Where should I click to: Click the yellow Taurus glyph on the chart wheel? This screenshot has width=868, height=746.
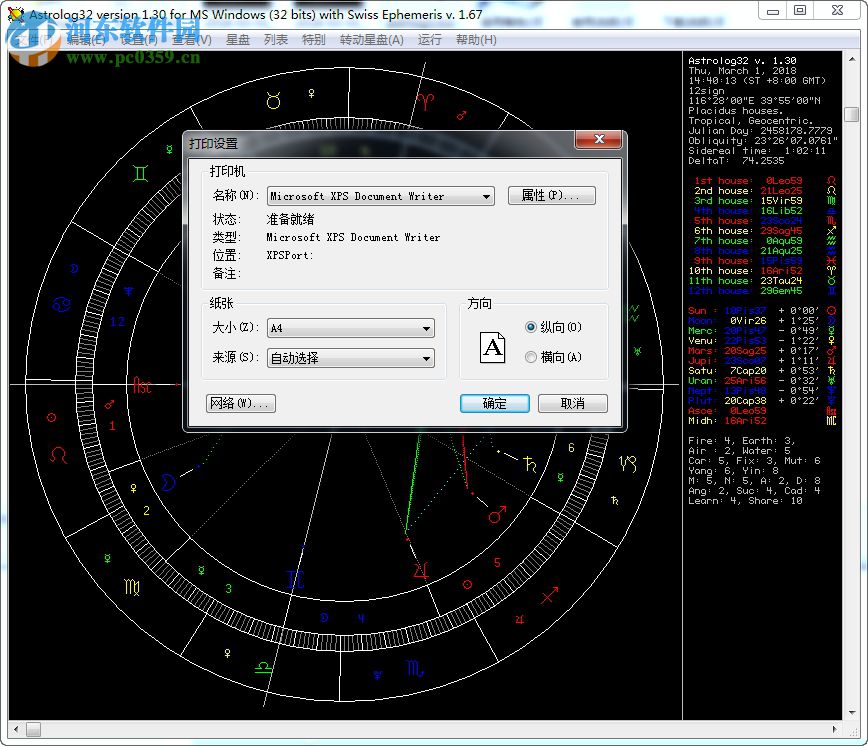click(x=273, y=100)
